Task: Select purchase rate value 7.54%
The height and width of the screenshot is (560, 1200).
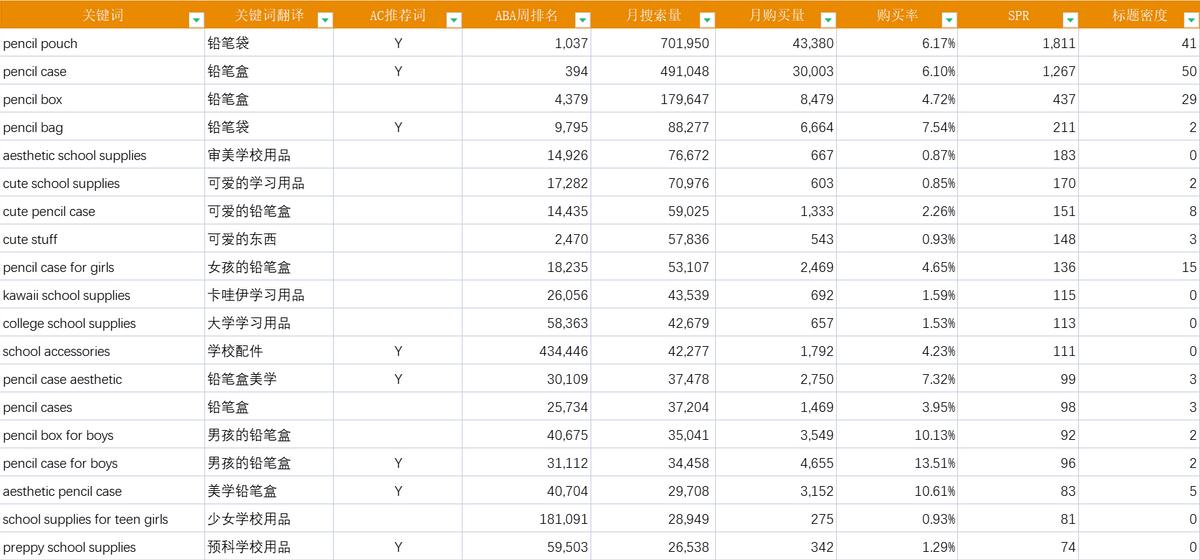Action: point(898,127)
